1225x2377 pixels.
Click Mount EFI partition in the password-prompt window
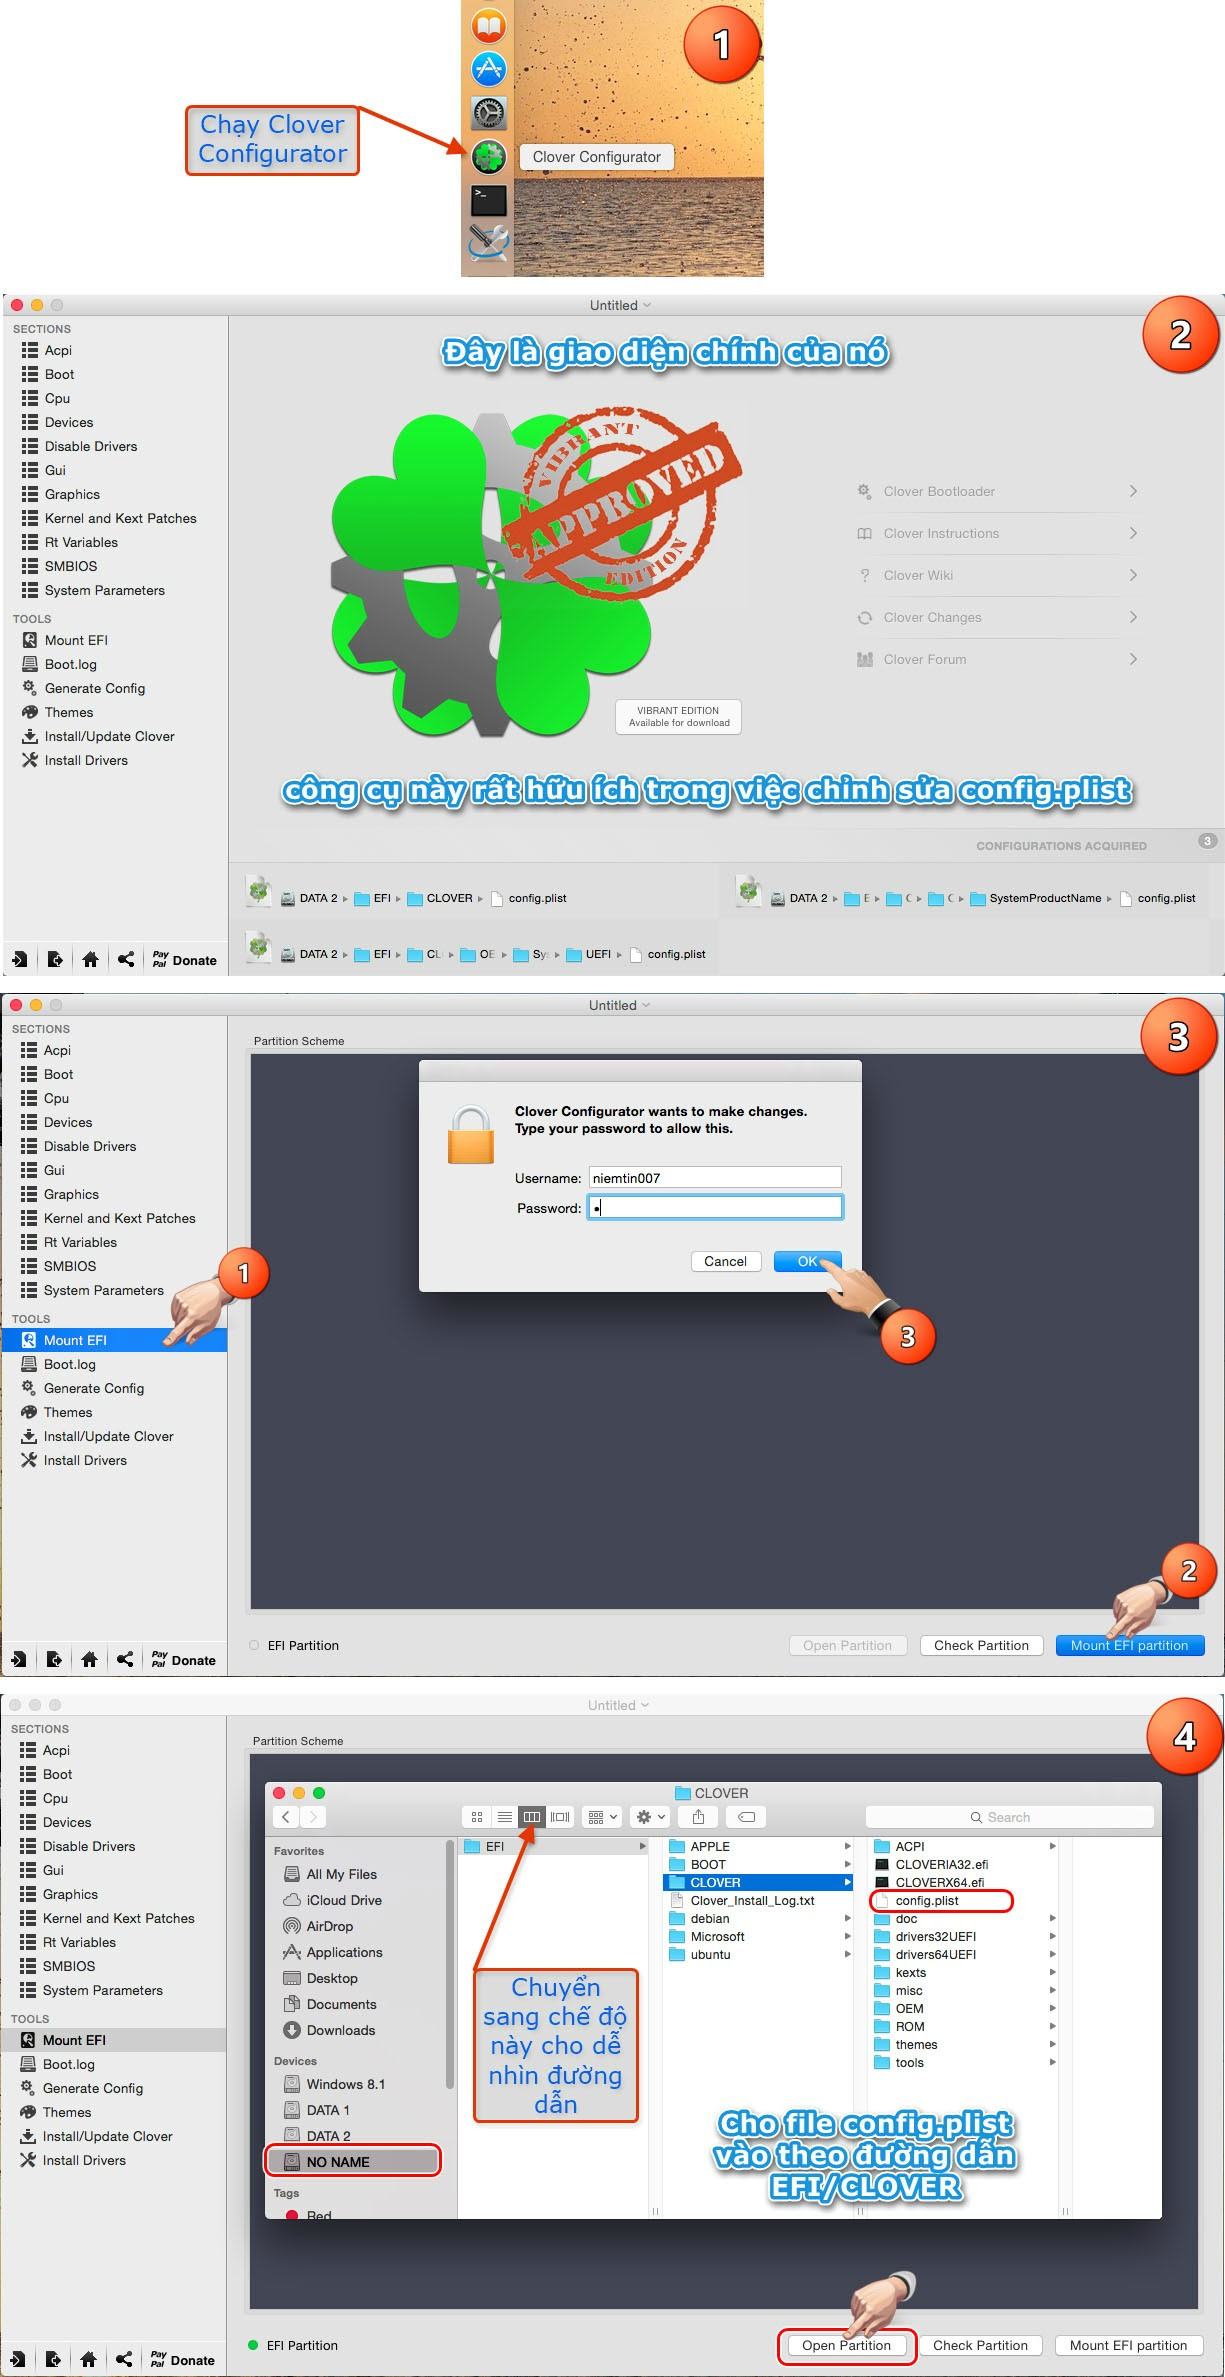[x=1130, y=1645]
